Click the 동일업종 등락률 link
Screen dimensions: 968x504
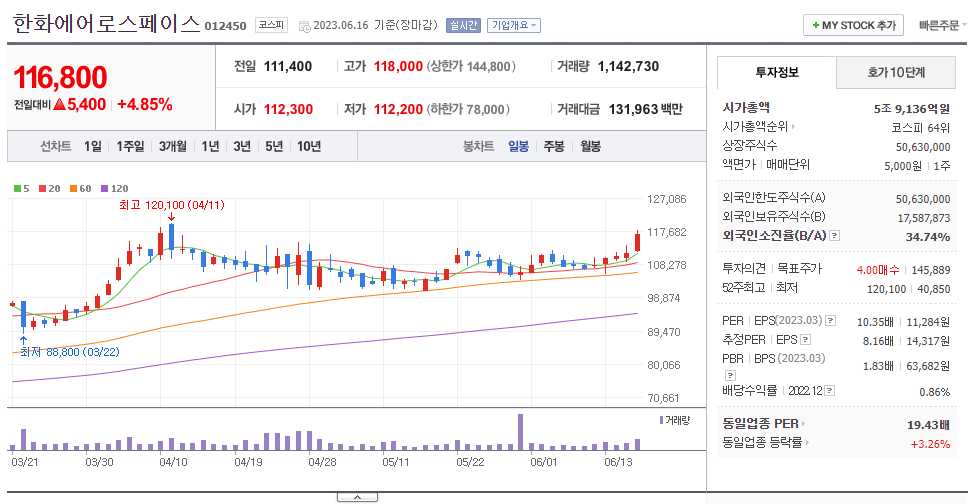pos(762,442)
